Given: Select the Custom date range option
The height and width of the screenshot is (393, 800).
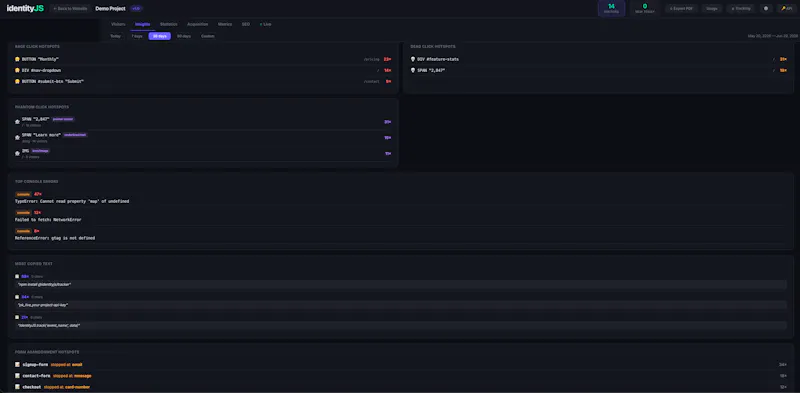Looking at the screenshot, I should coord(208,36).
